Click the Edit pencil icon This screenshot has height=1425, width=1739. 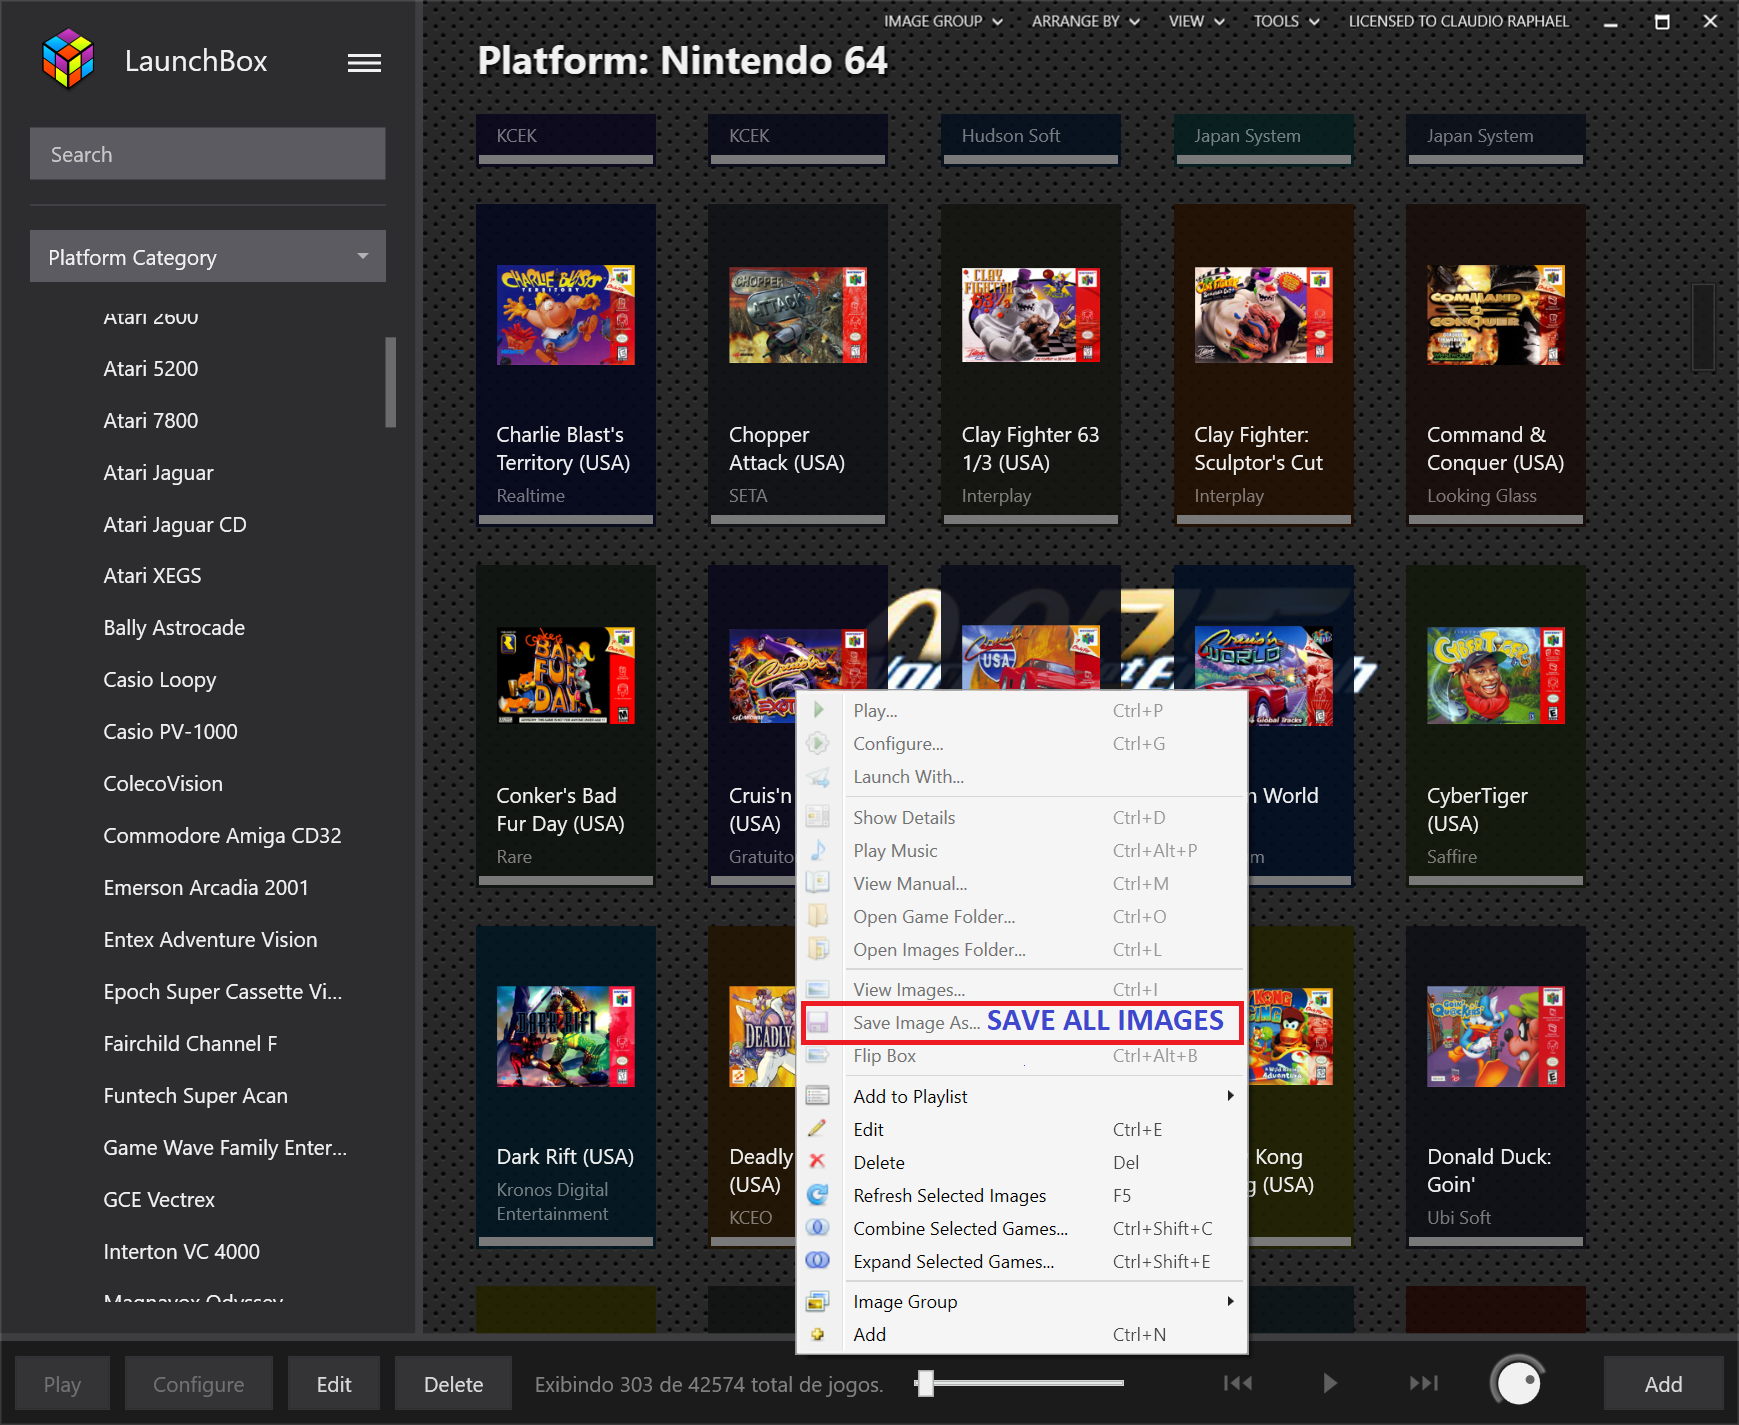(x=818, y=1129)
